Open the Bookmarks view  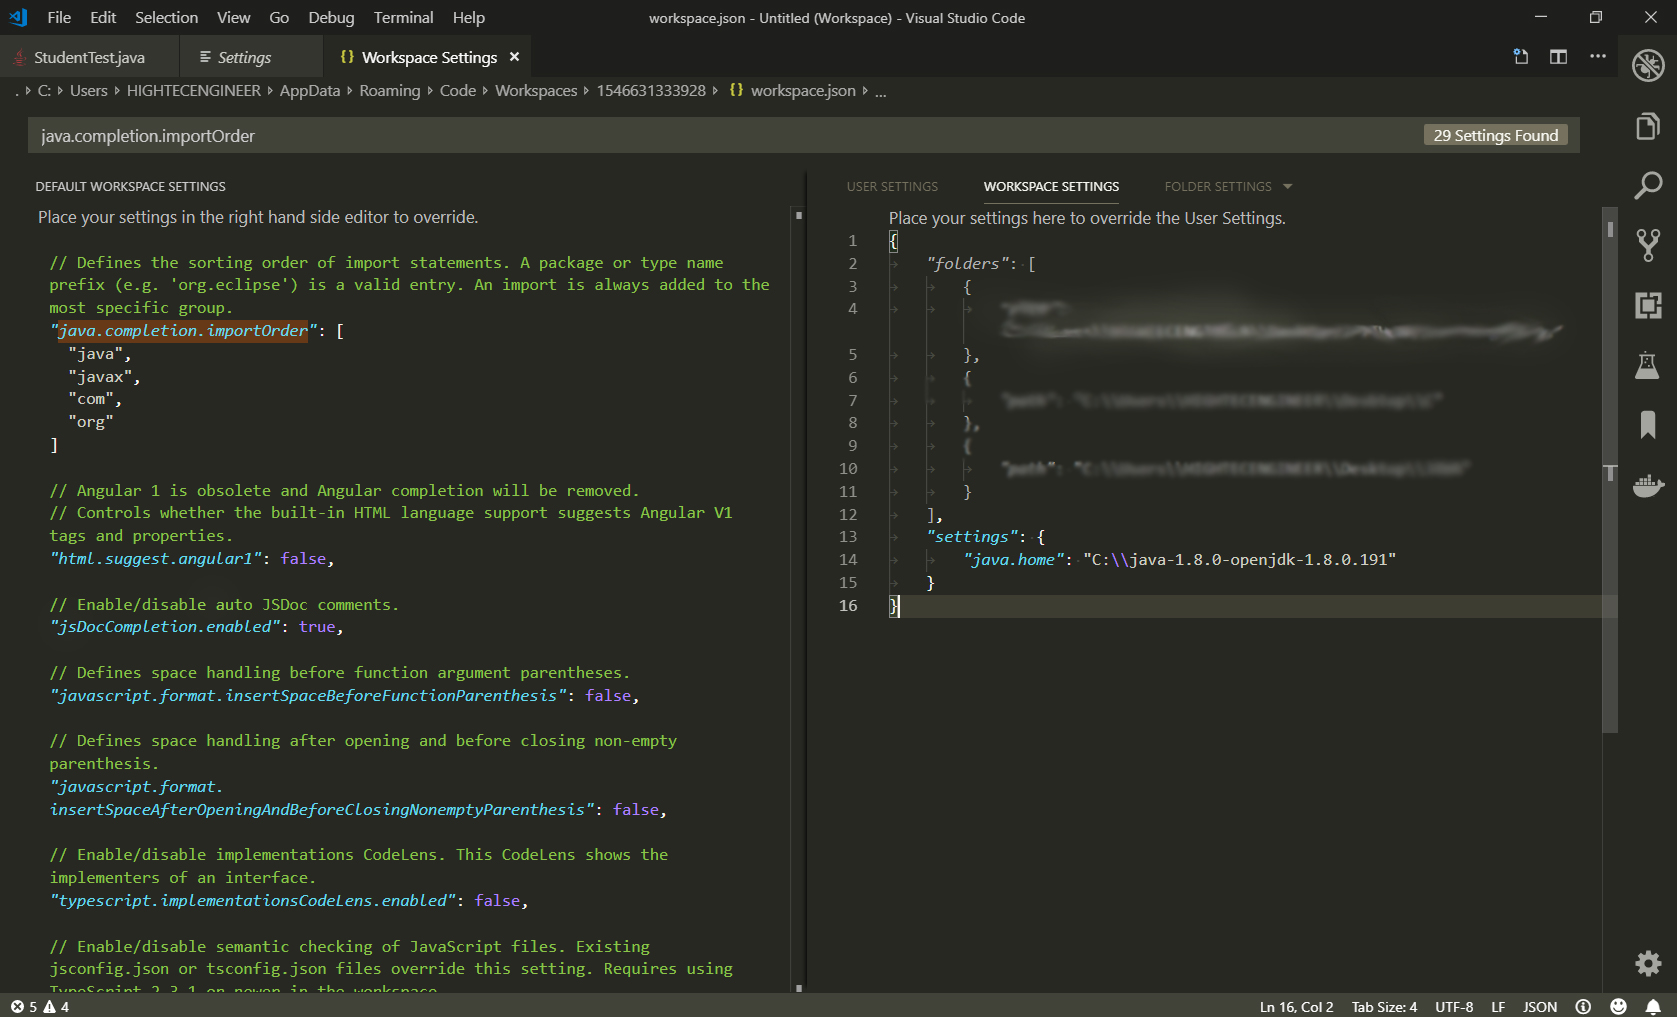(1648, 425)
